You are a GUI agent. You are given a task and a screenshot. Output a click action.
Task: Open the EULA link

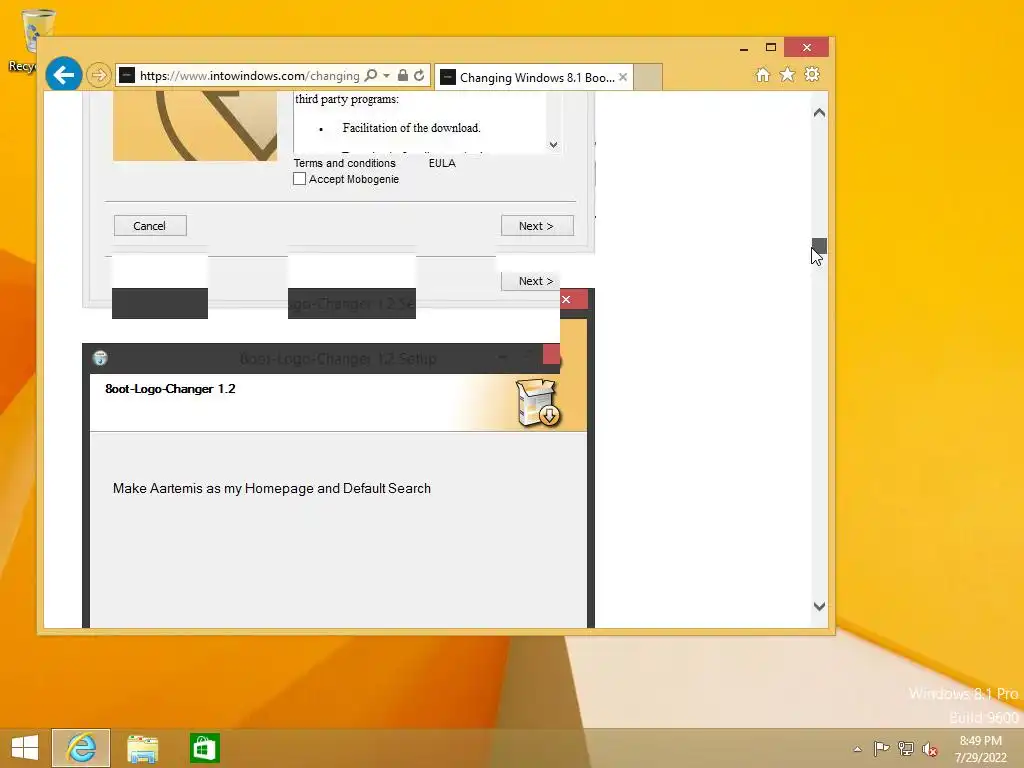click(442, 163)
